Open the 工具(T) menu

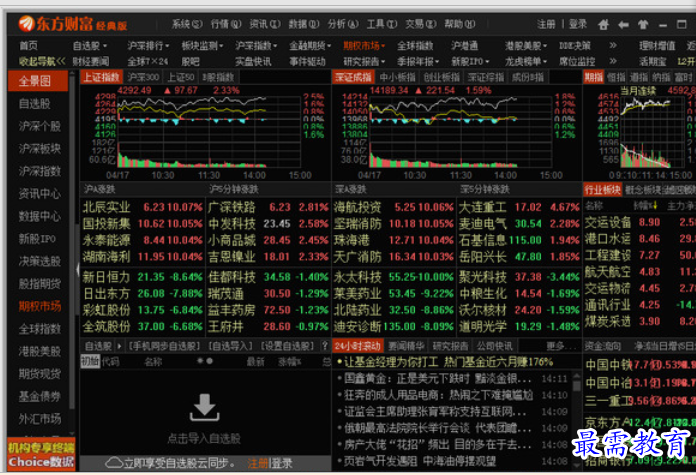click(x=382, y=24)
